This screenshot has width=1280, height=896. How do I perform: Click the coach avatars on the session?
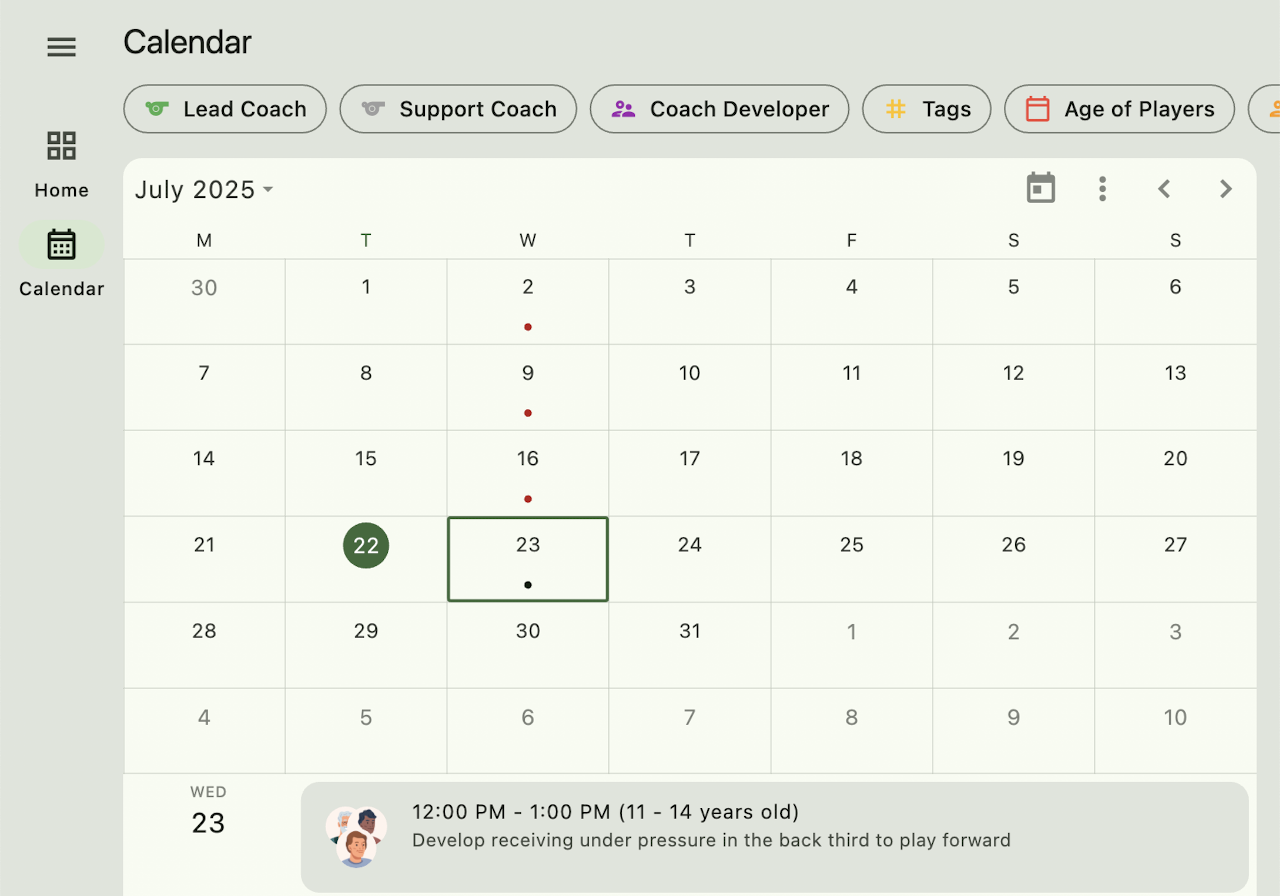tap(356, 836)
